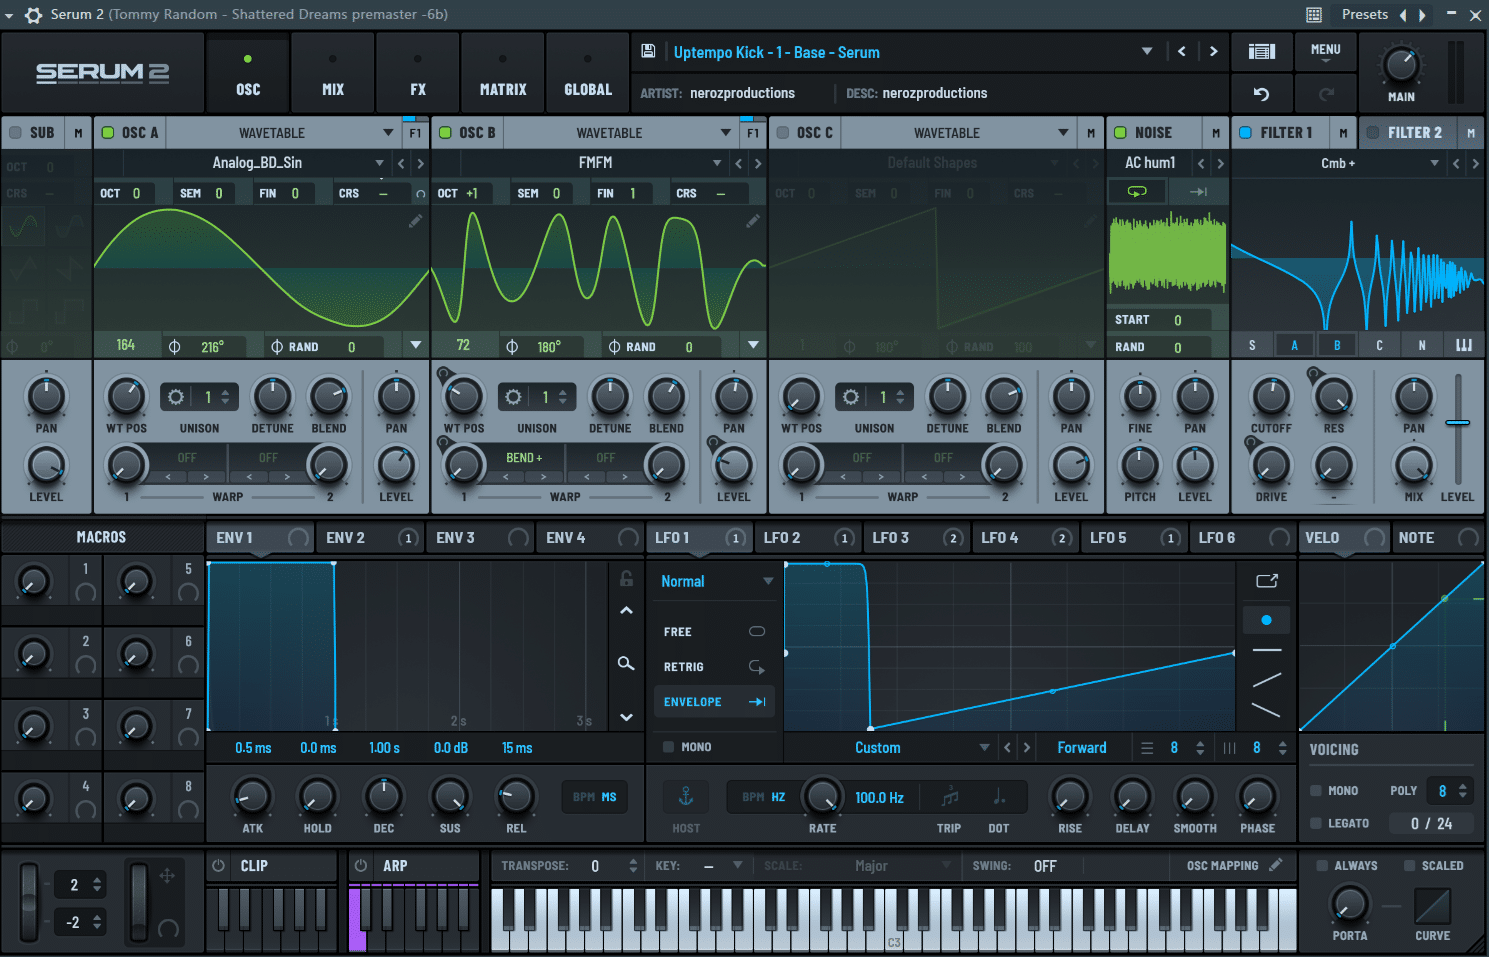The height and width of the screenshot is (957, 1489).
Task: Click the envelope zoom magnifier icon
Action: (x=626, y=663)
